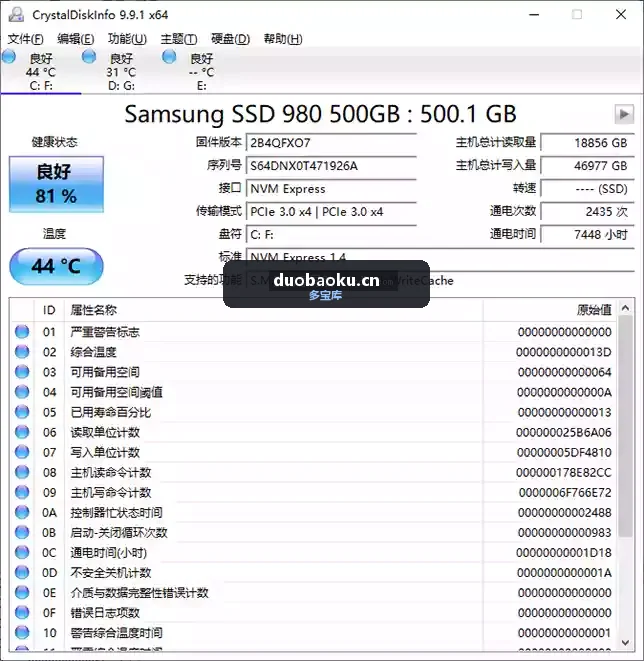644x661 pixels.
Task: Click status orb of row 0D 不安全关机计数
Action: [x=22, y=572]
